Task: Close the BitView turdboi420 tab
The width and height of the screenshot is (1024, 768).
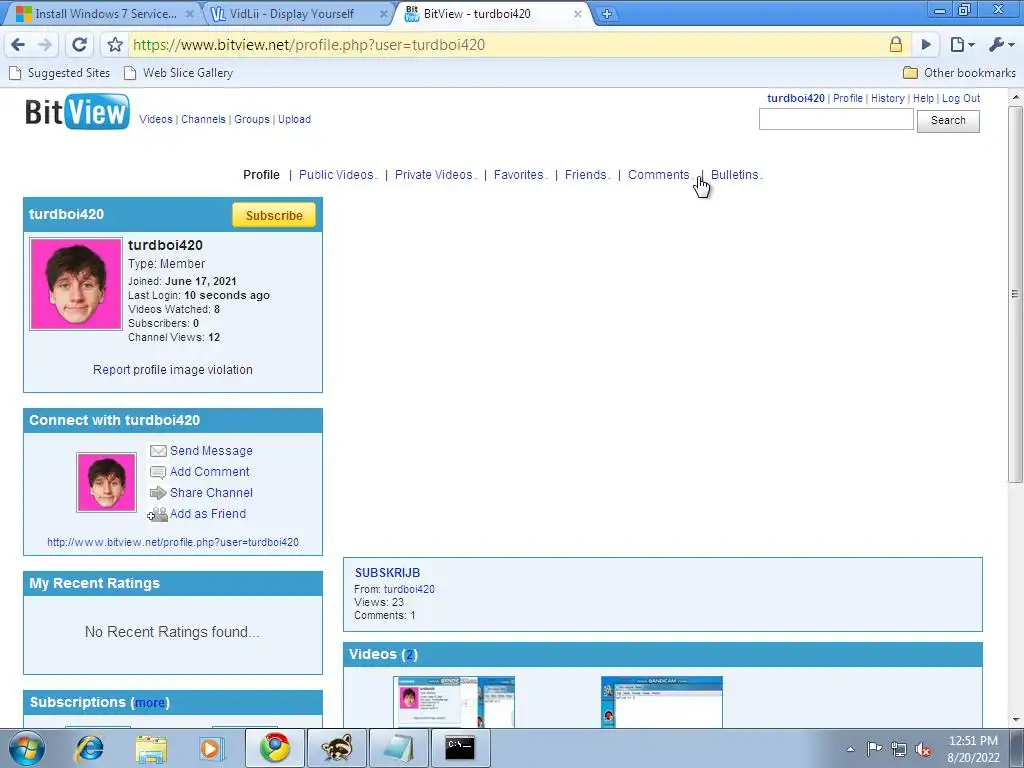Action: tap(577, 14)
